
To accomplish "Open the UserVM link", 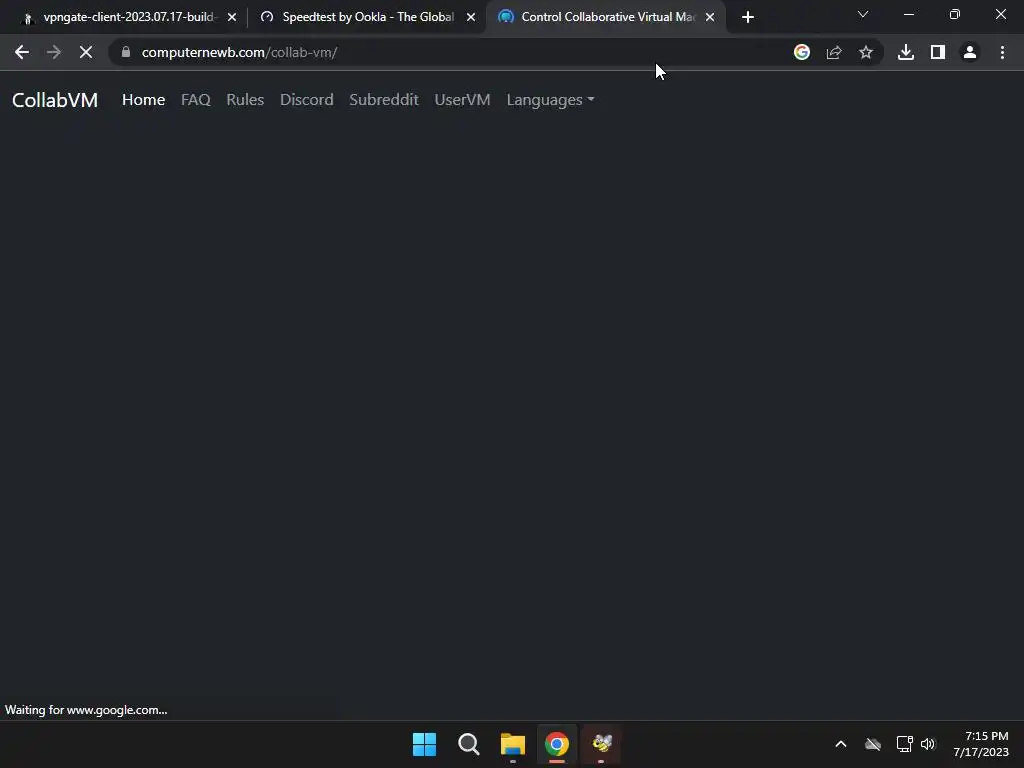I will click(462, 100).
